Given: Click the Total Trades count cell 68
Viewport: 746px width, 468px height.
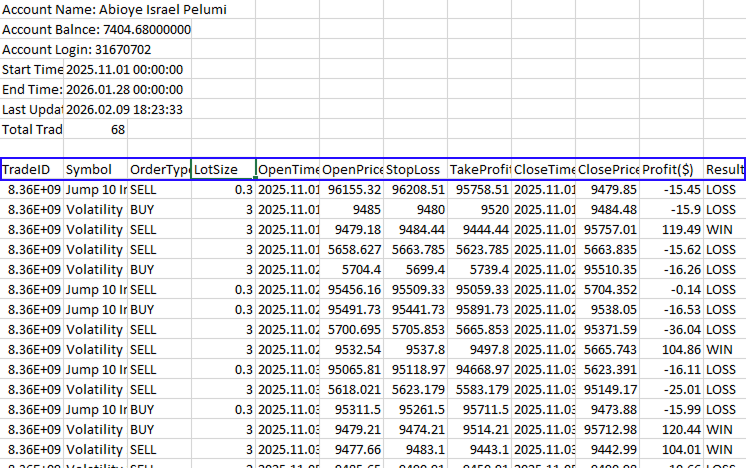Looking at the screenshot, I should [x=95, y=129].
